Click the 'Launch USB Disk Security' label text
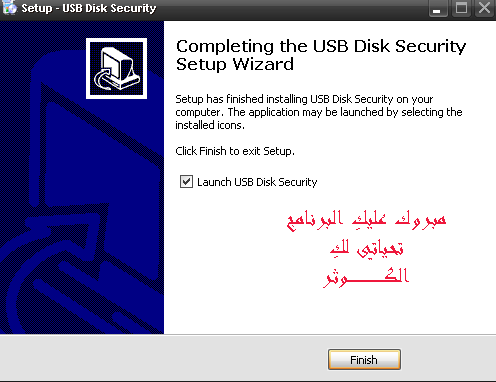This screenshot has width=496, height=382. coord(257,182)
